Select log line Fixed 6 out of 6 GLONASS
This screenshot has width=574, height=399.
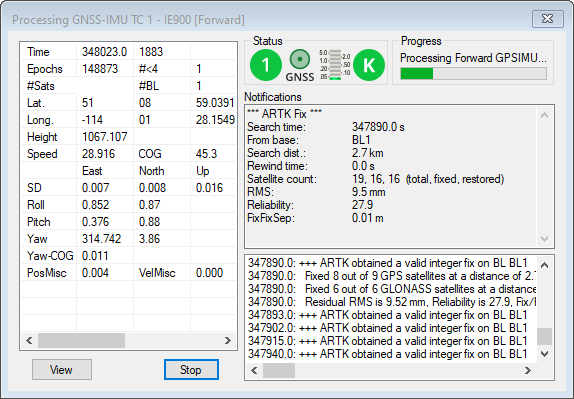(x=392, y=289)
